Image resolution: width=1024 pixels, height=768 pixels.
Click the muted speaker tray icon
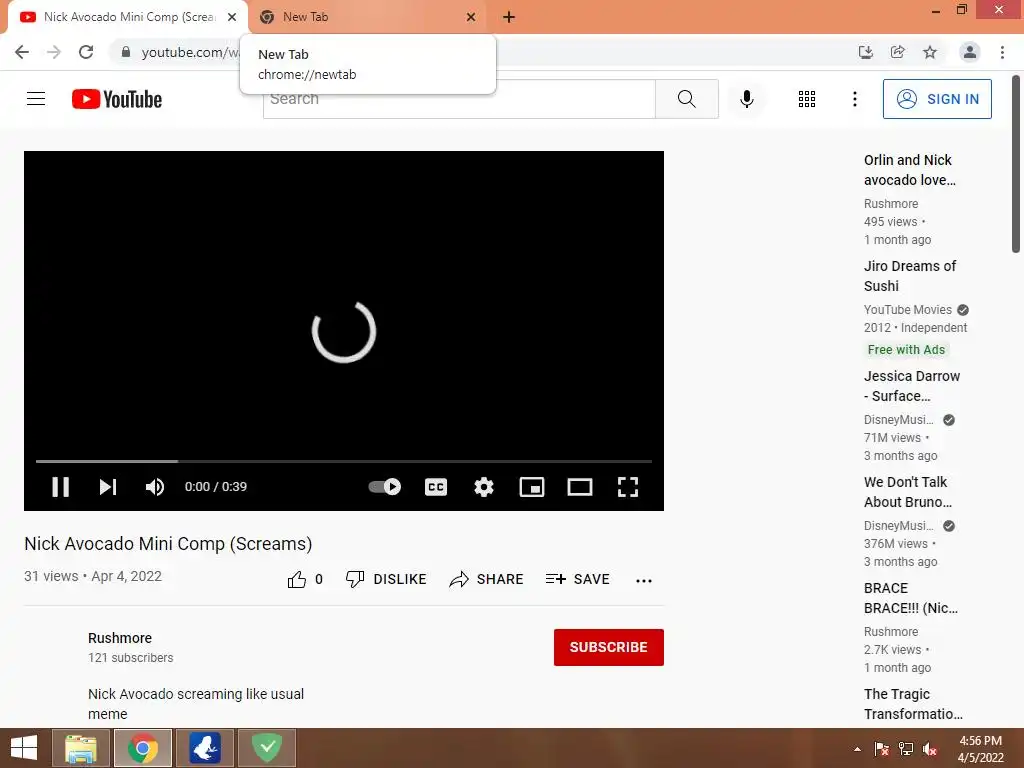point(930,749)
